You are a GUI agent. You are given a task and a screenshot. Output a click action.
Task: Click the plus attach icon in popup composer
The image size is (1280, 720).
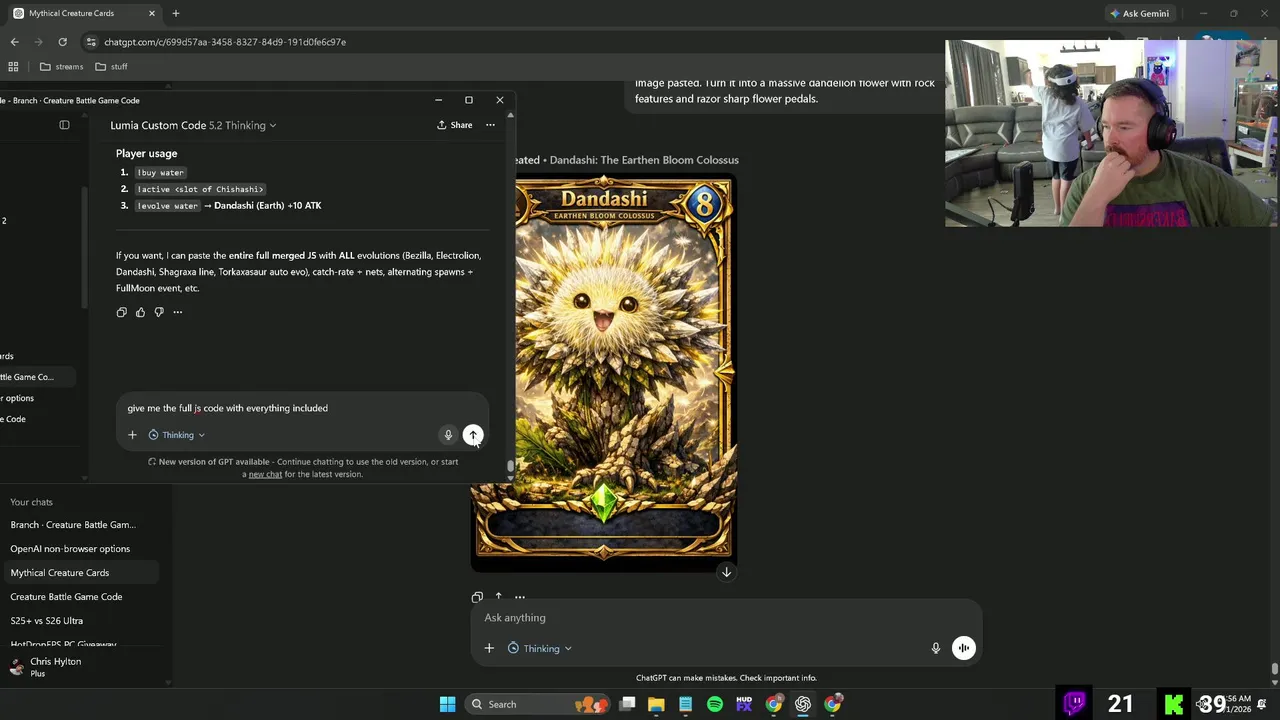click(132, 435)
